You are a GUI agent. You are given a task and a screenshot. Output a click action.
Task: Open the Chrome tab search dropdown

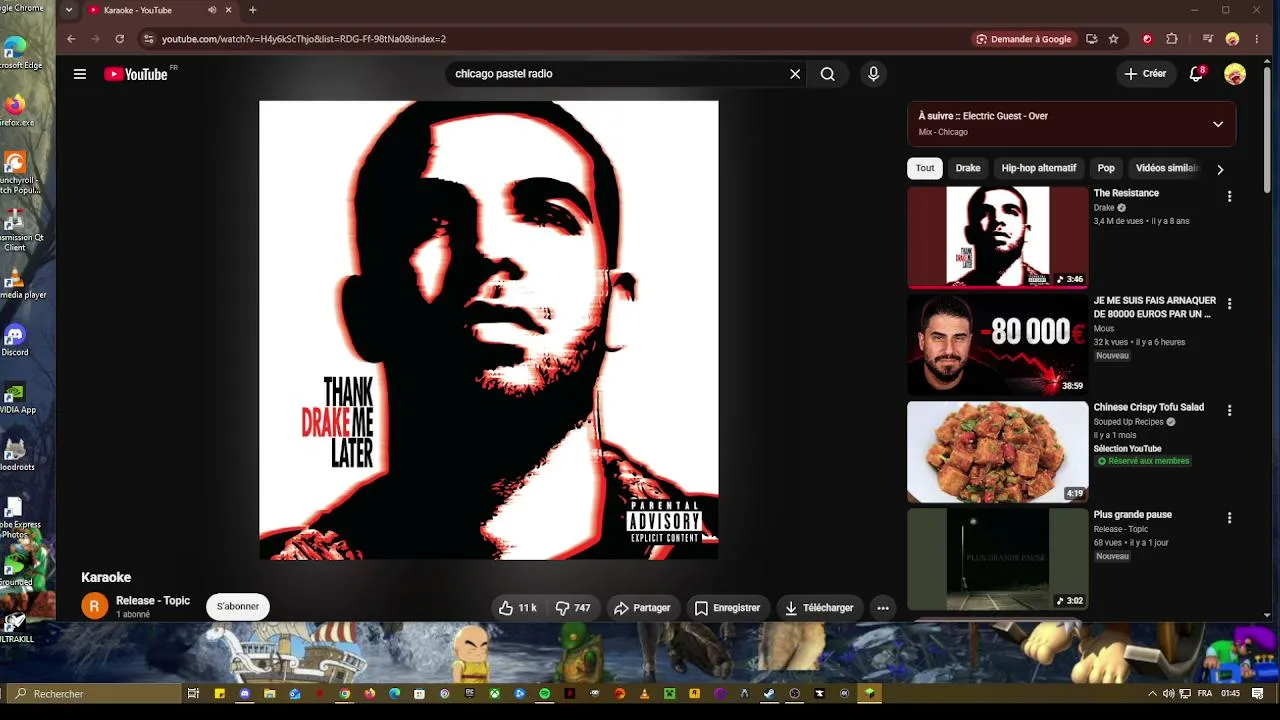(x=69, y=10)
